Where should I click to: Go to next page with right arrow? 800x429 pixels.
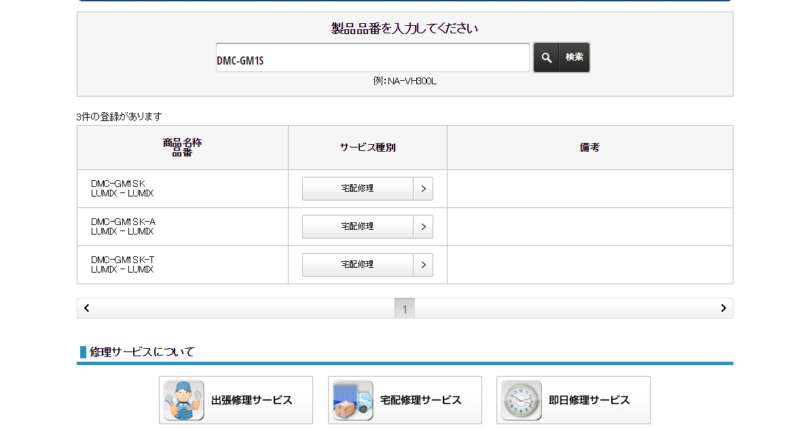pyautogui.click(x=723, y=308)
